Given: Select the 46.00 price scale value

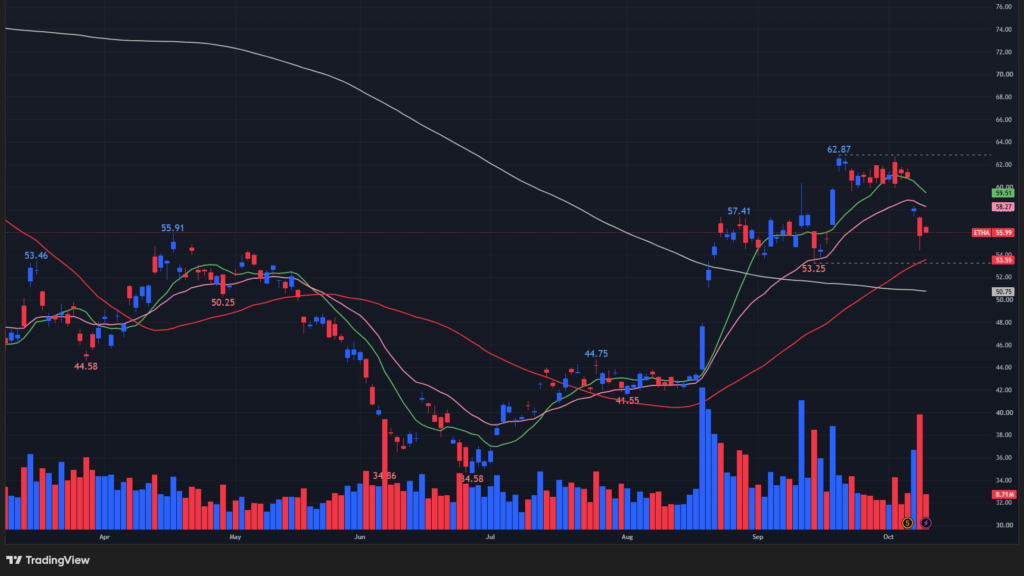Looking at the screenshot, I should click(x=1004, y=345).
